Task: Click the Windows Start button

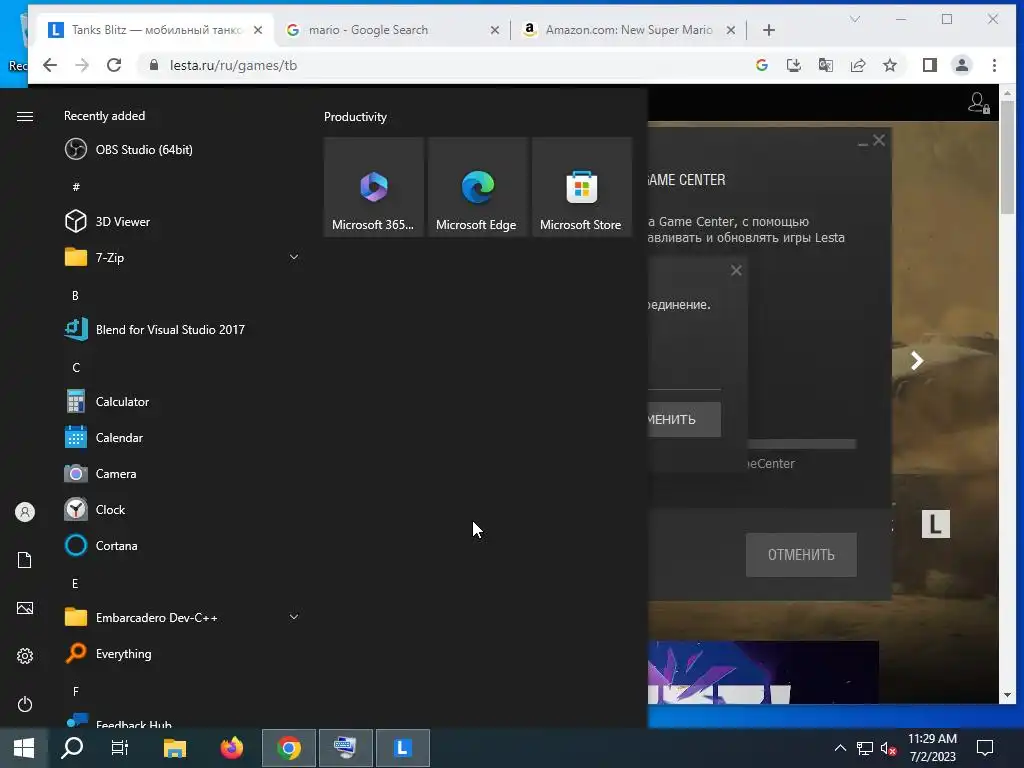Action: [x=24, y=748]
